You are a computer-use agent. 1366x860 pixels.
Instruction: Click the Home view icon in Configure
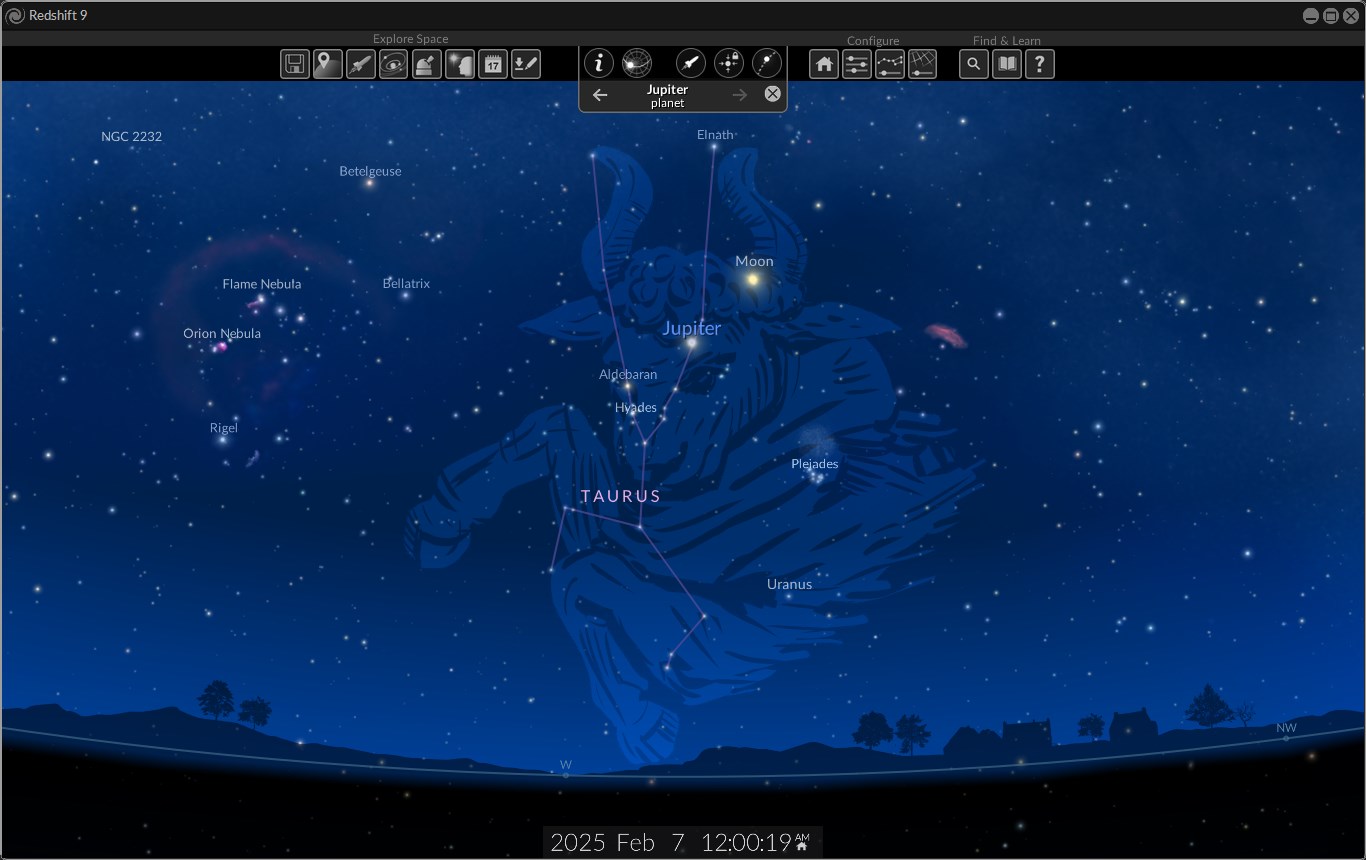(824, 64)
